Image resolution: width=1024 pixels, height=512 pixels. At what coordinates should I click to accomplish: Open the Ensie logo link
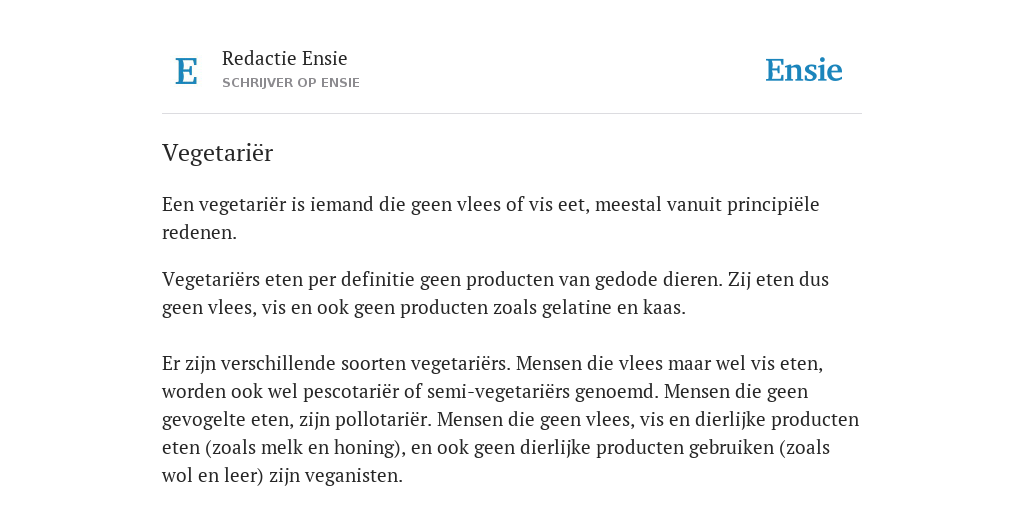(x=803, y=71)
